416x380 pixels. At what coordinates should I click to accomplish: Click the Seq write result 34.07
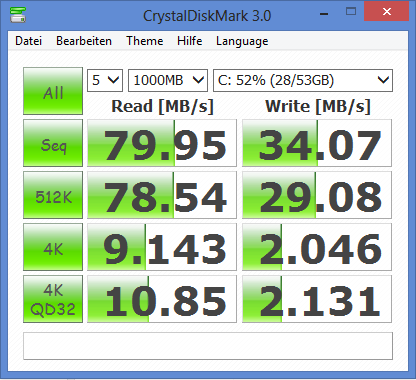coord(317,143)
